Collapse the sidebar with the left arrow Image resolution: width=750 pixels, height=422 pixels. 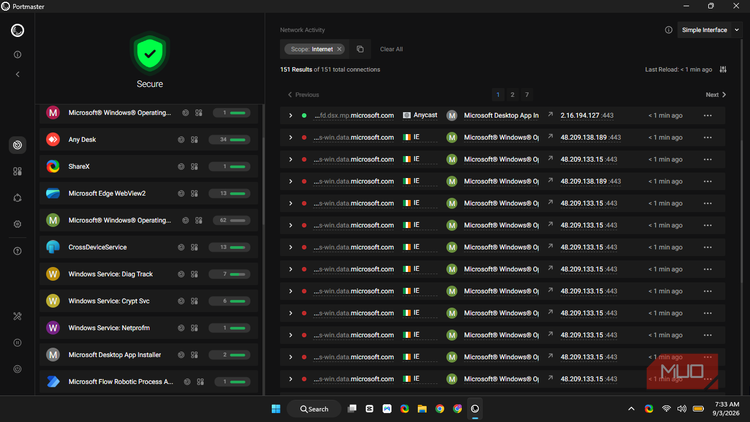(x=18, y=74)
